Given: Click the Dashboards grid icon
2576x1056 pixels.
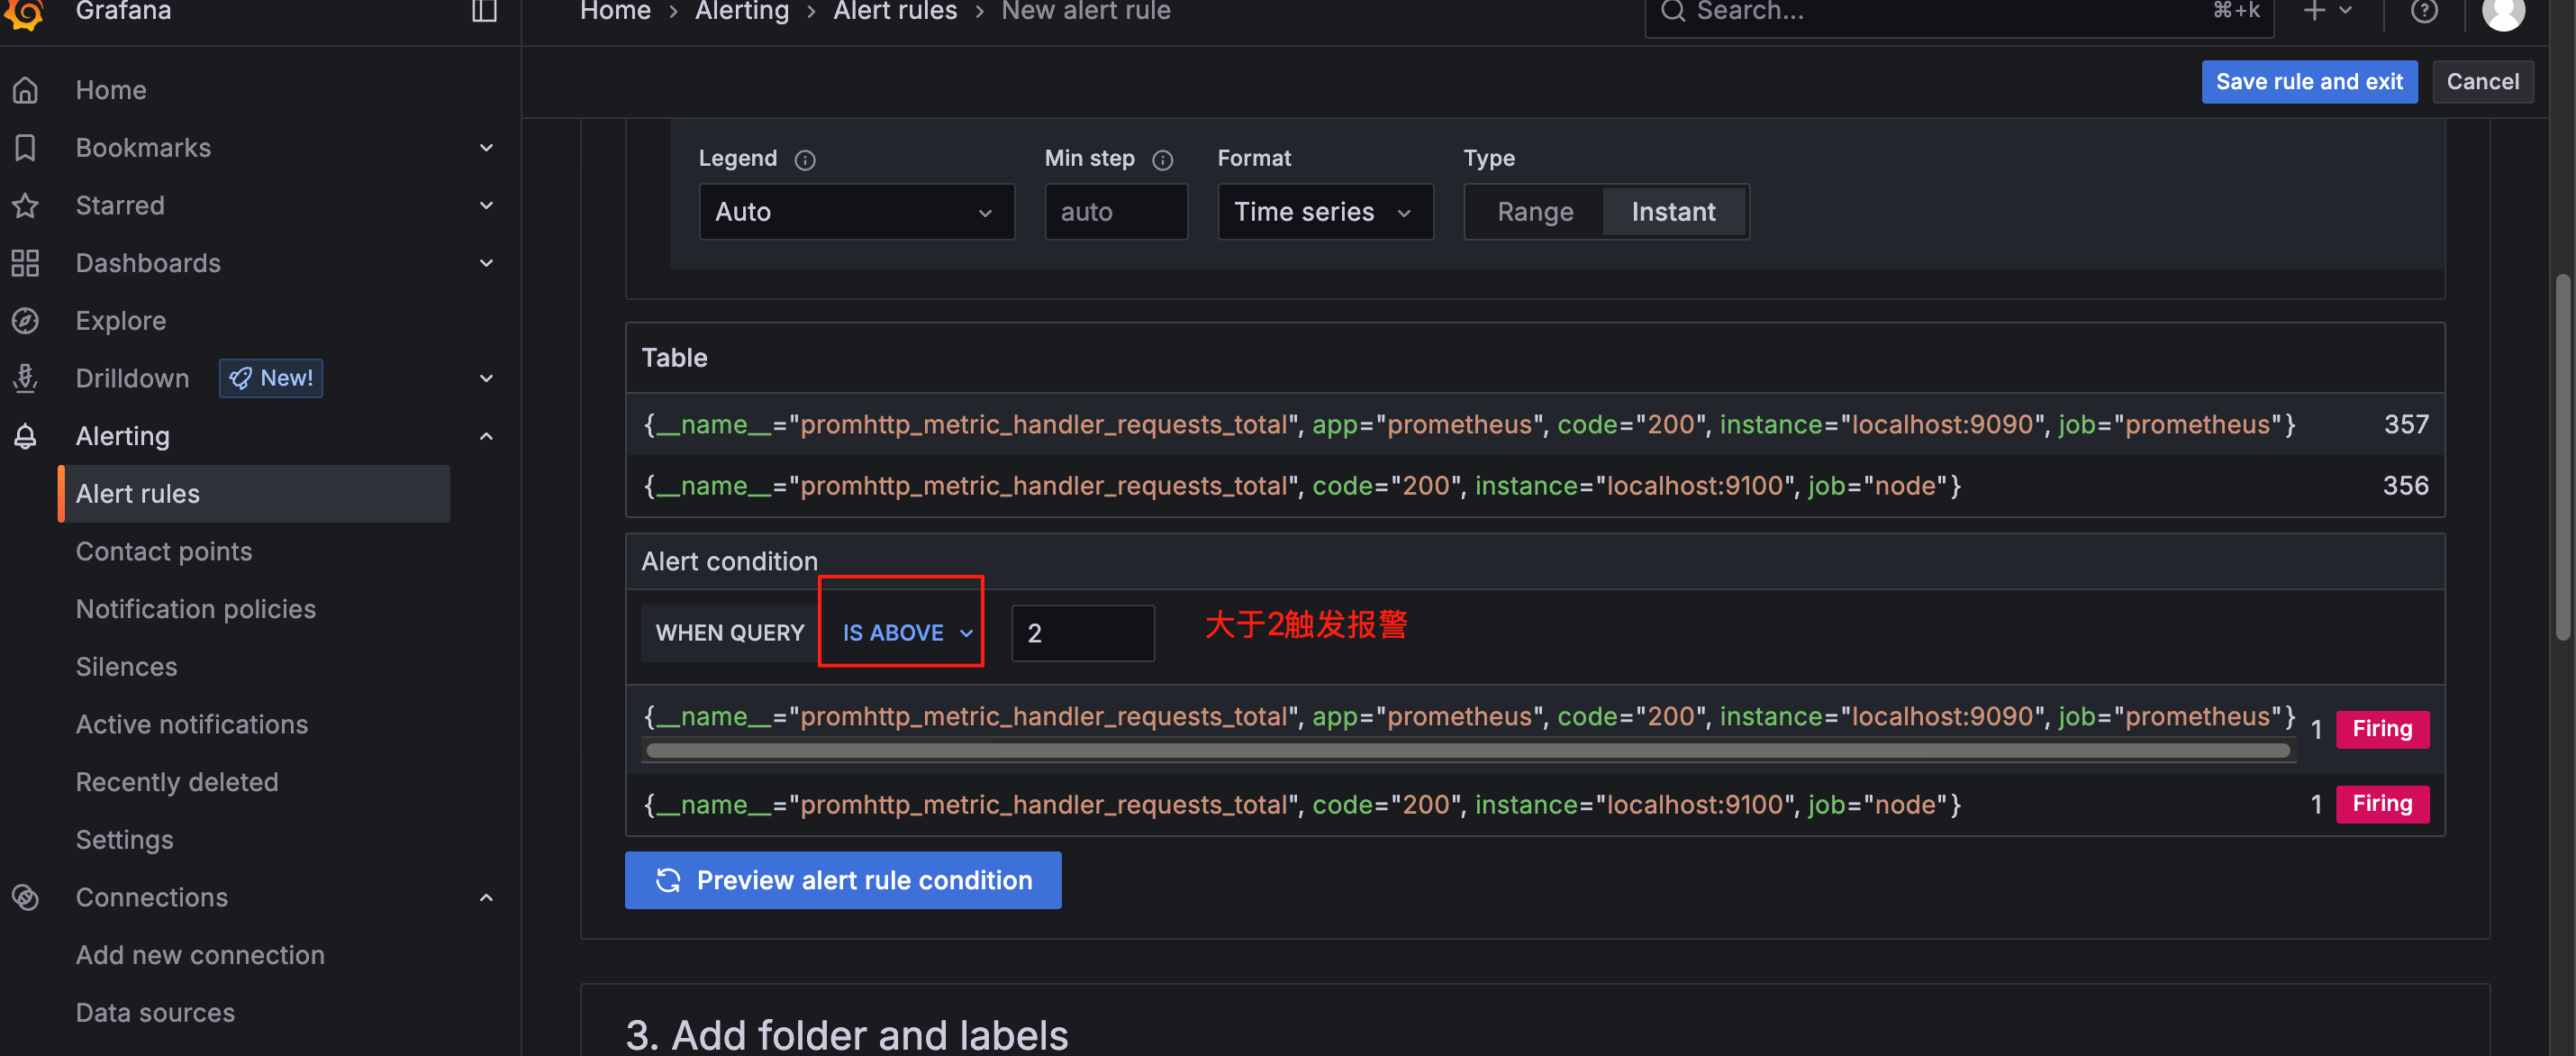Looking at the screenshot, I should [x=26, y=263].
